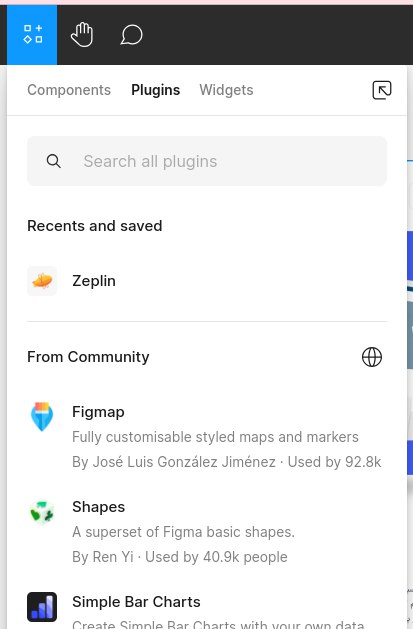Click the From Community heading
This screenshot has width=413, height=629.
tap(88, 357)
